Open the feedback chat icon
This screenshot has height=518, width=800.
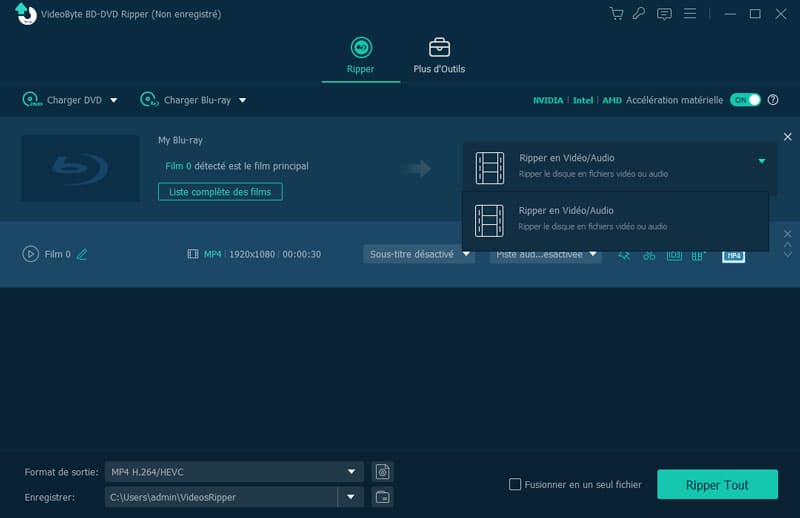coord(664,14)
